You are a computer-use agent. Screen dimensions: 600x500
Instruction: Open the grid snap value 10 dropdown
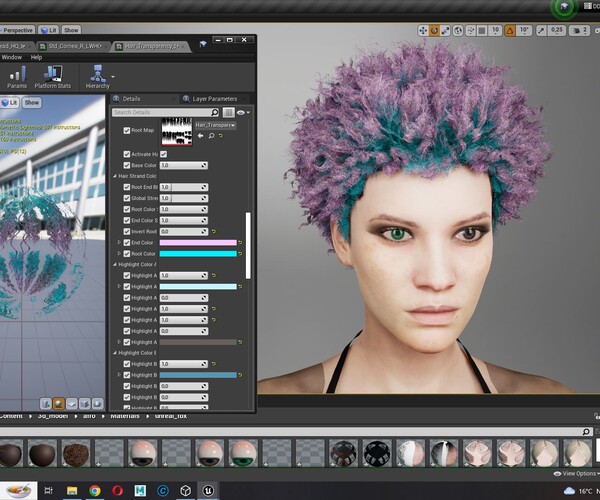coord(496,31)
